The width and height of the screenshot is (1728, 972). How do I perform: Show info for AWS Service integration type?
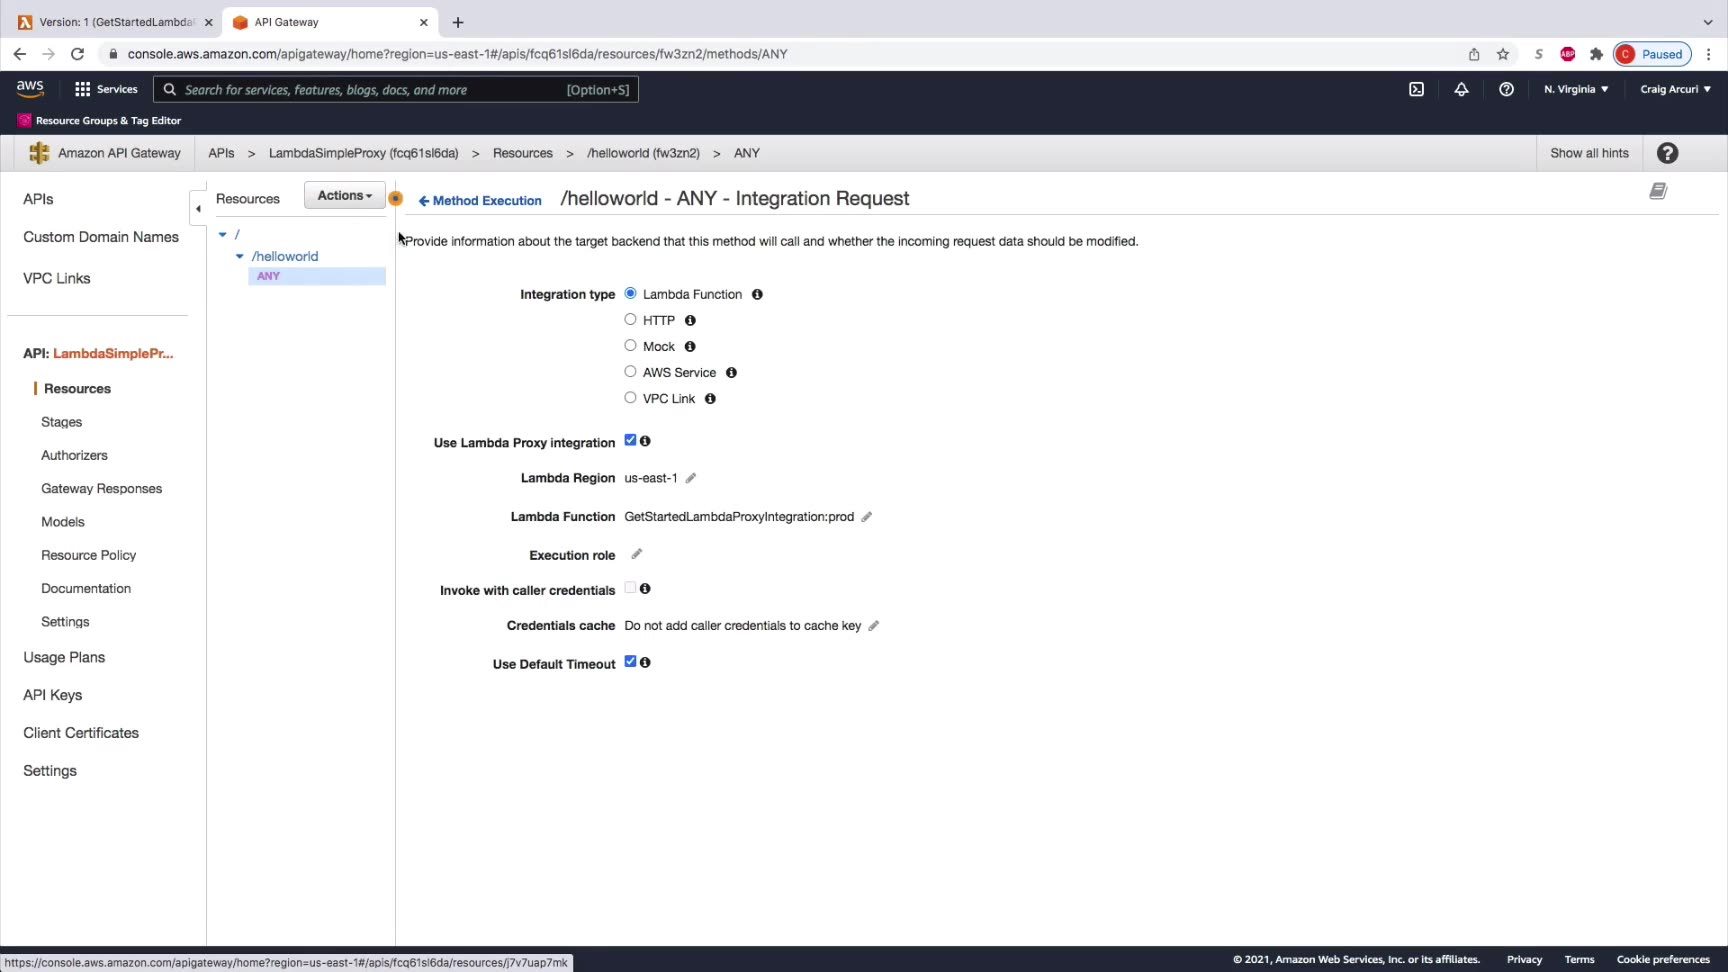click(731, 372)
